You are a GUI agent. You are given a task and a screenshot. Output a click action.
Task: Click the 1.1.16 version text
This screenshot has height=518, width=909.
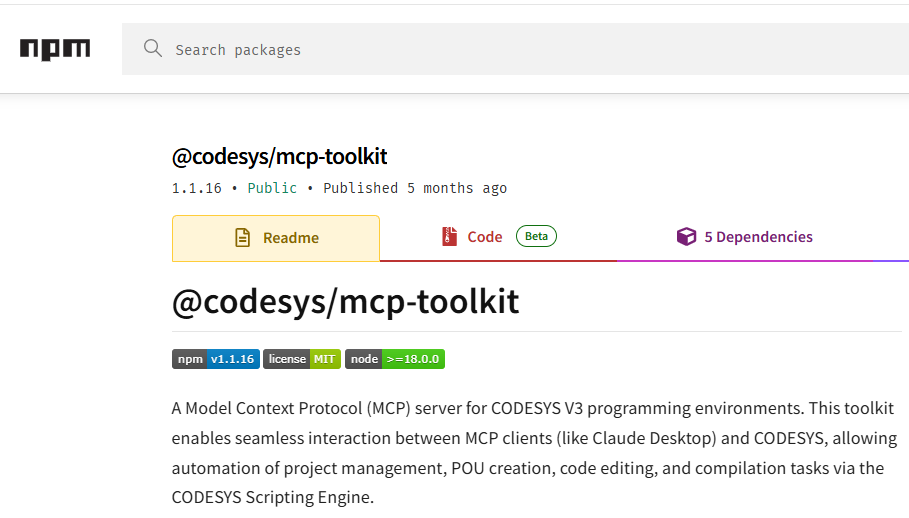pyautogui.click(x=196, y=188)
